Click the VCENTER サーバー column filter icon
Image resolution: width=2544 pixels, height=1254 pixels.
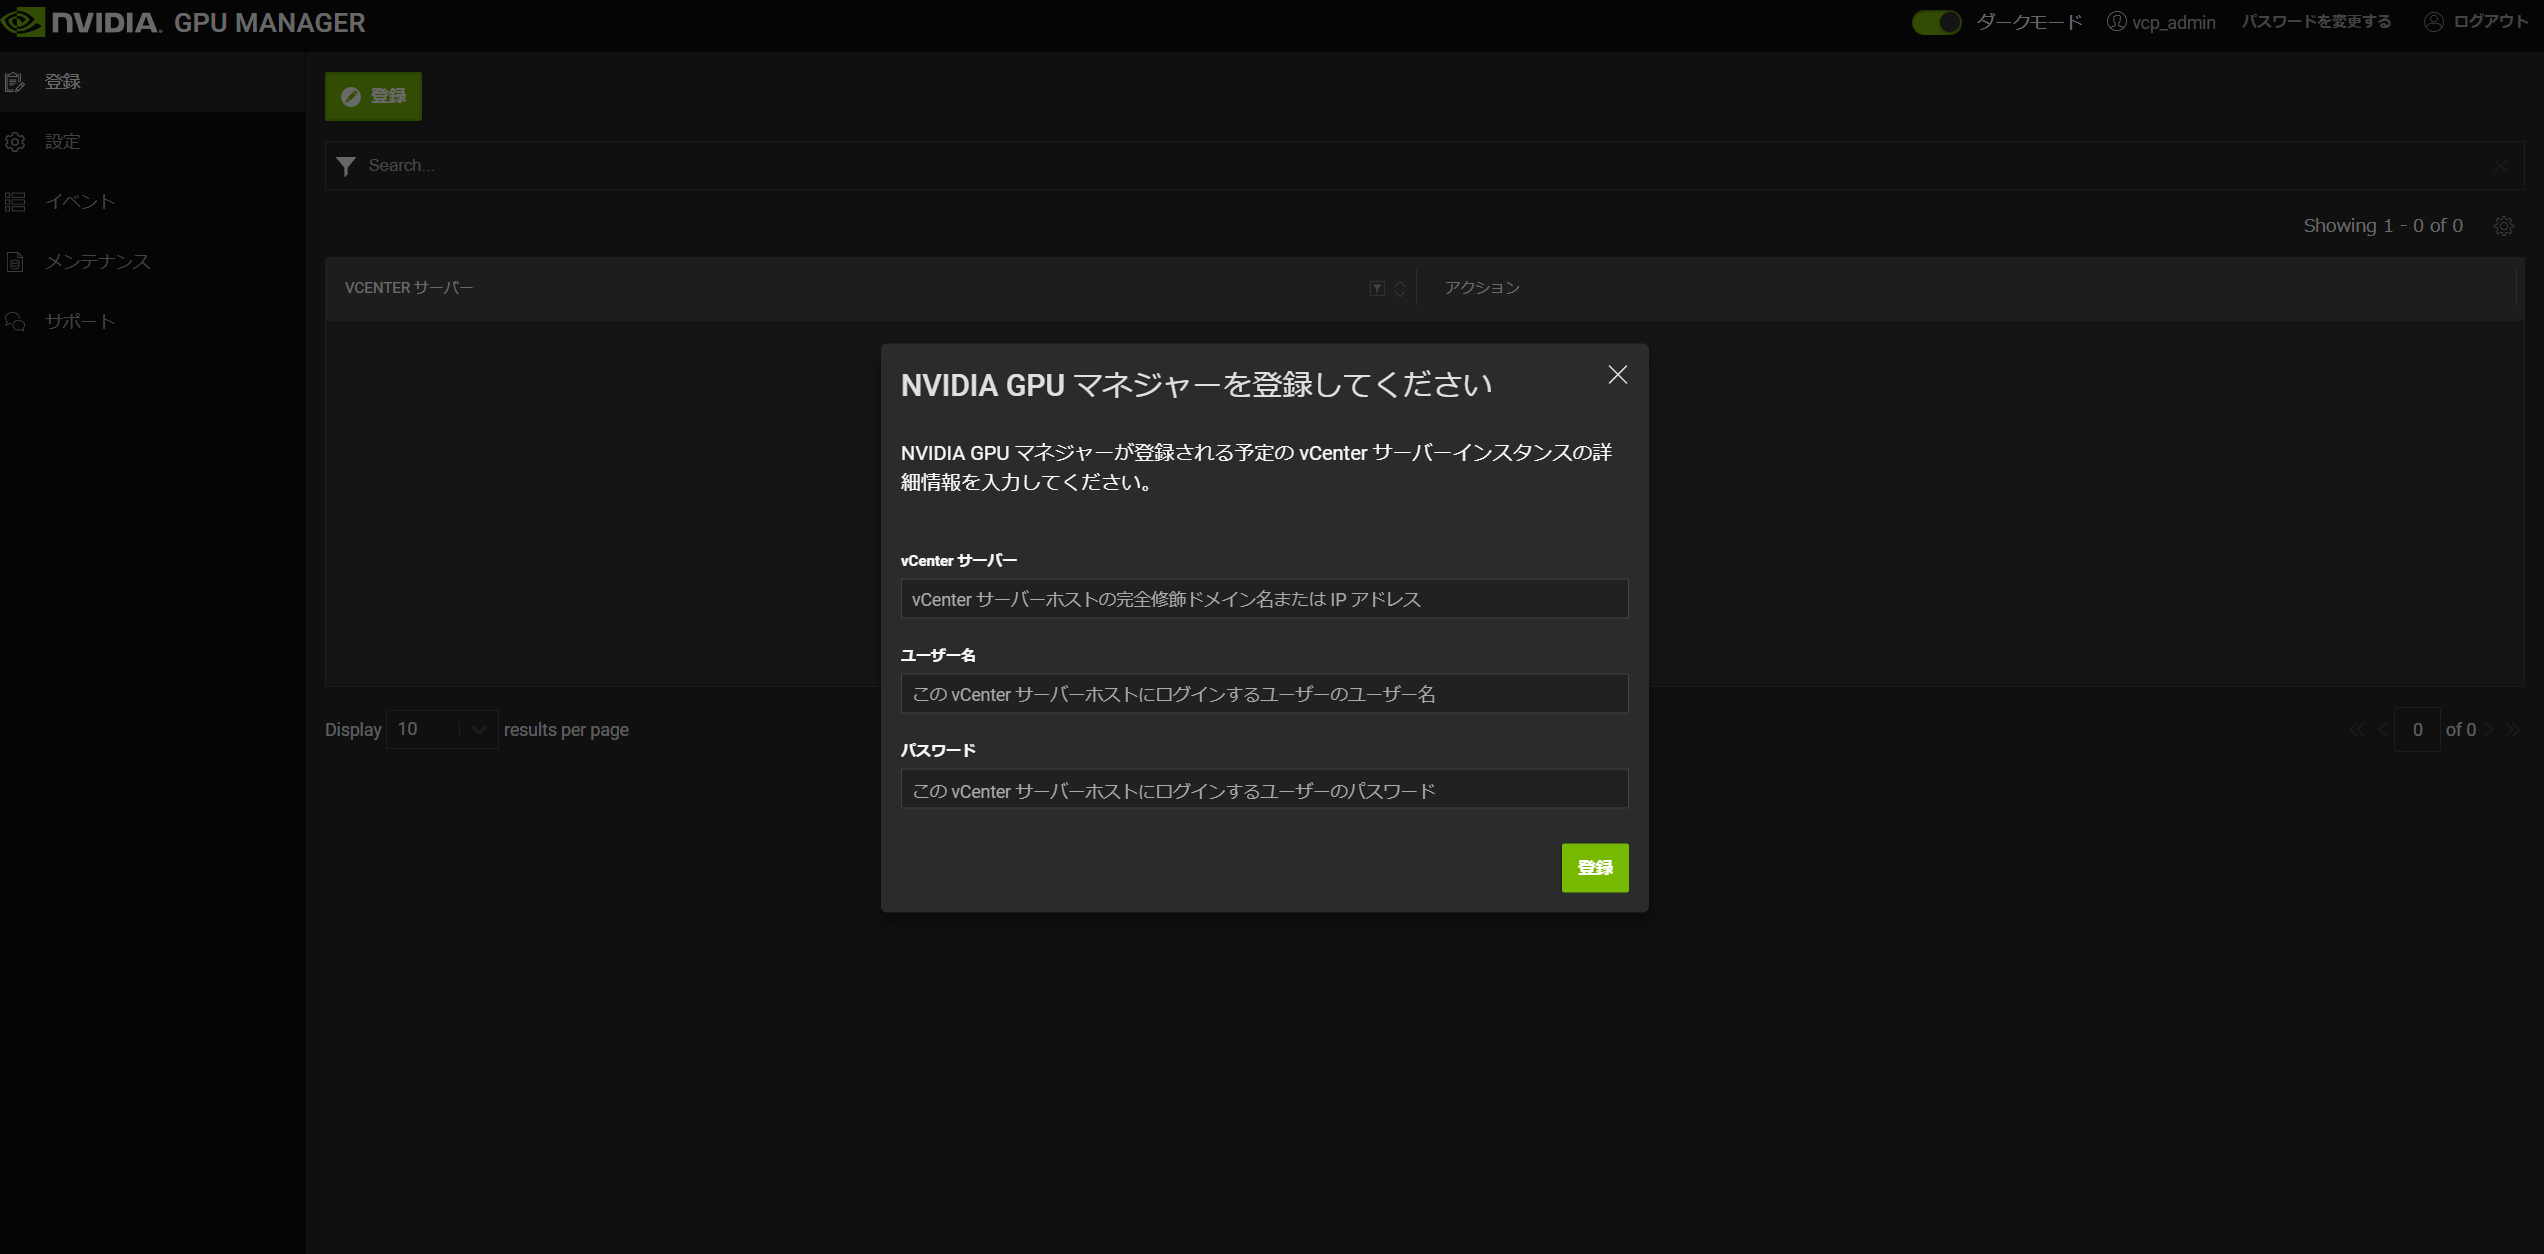pos(1377,288)
